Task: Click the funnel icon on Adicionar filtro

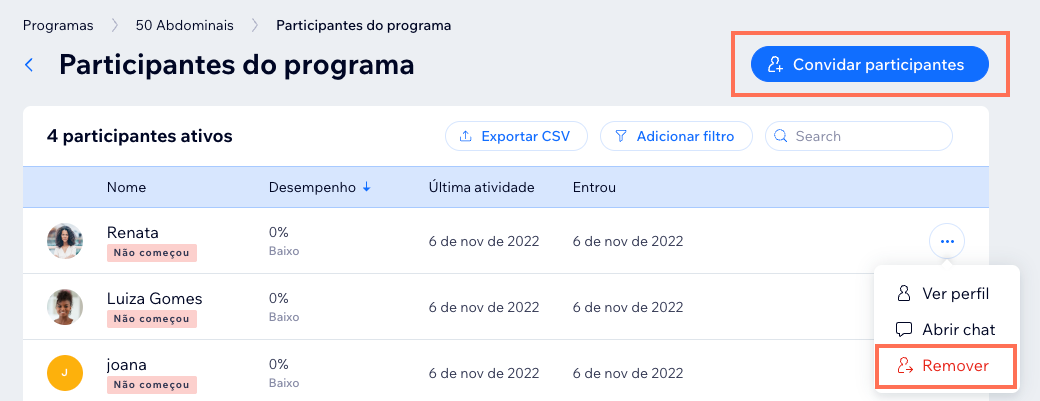Action: 621,136
